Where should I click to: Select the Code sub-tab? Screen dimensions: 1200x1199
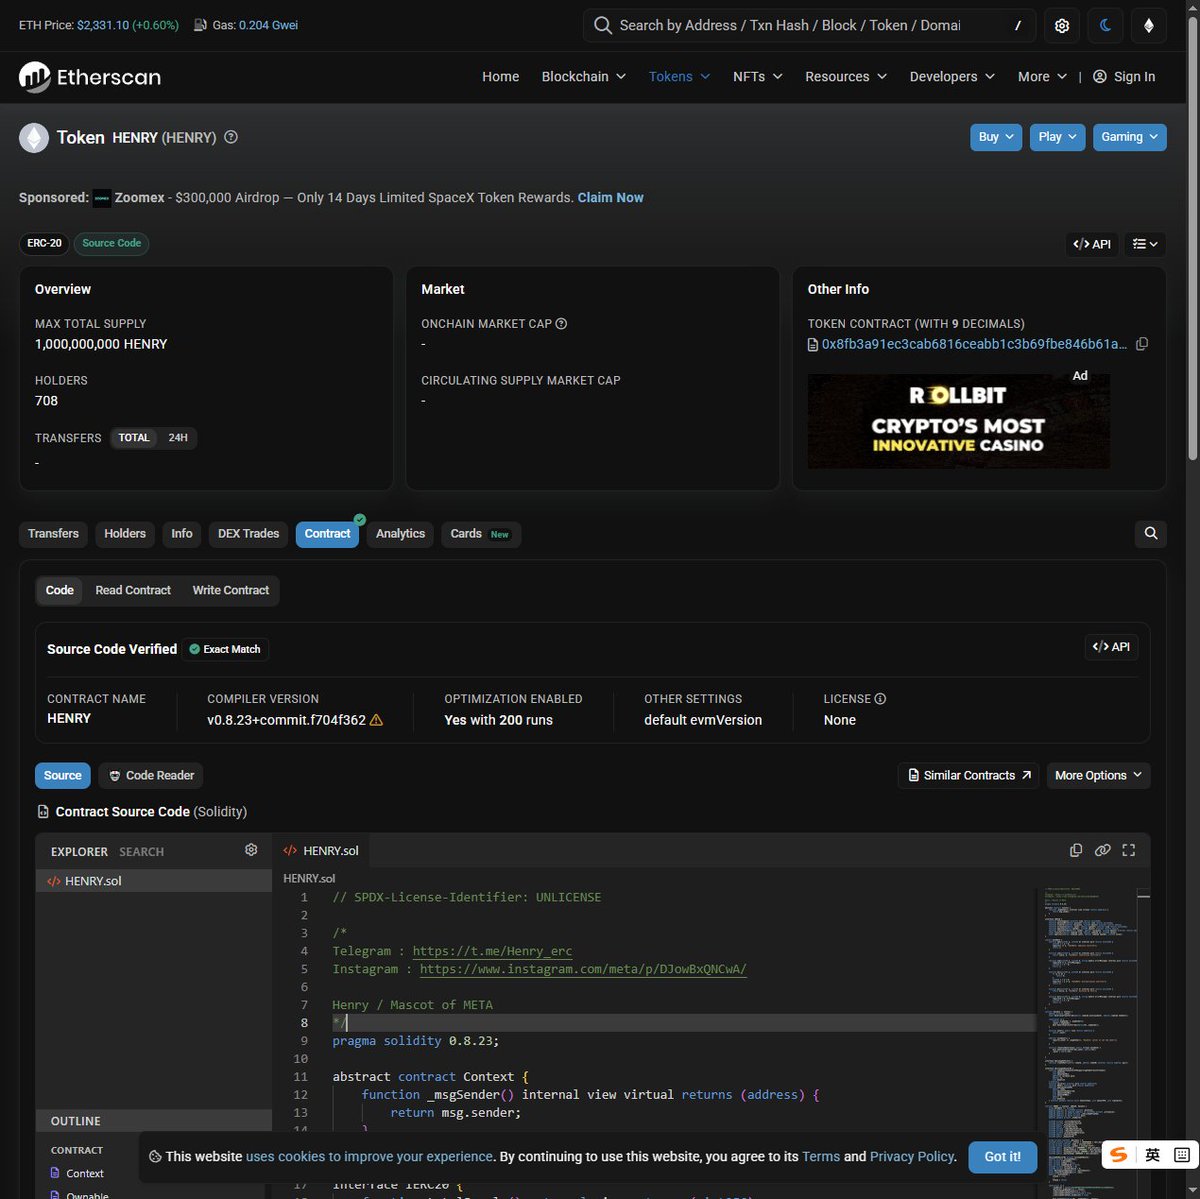60,590
